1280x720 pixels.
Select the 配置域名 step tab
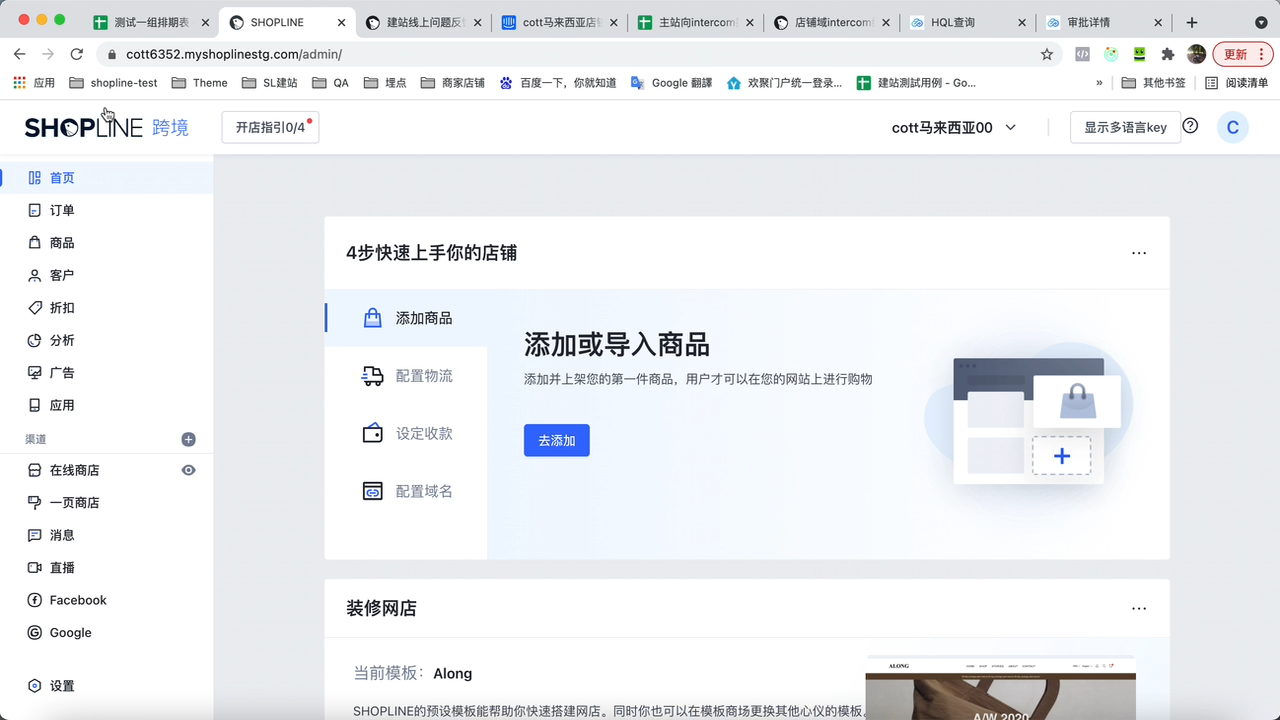(x=406, y=492)
